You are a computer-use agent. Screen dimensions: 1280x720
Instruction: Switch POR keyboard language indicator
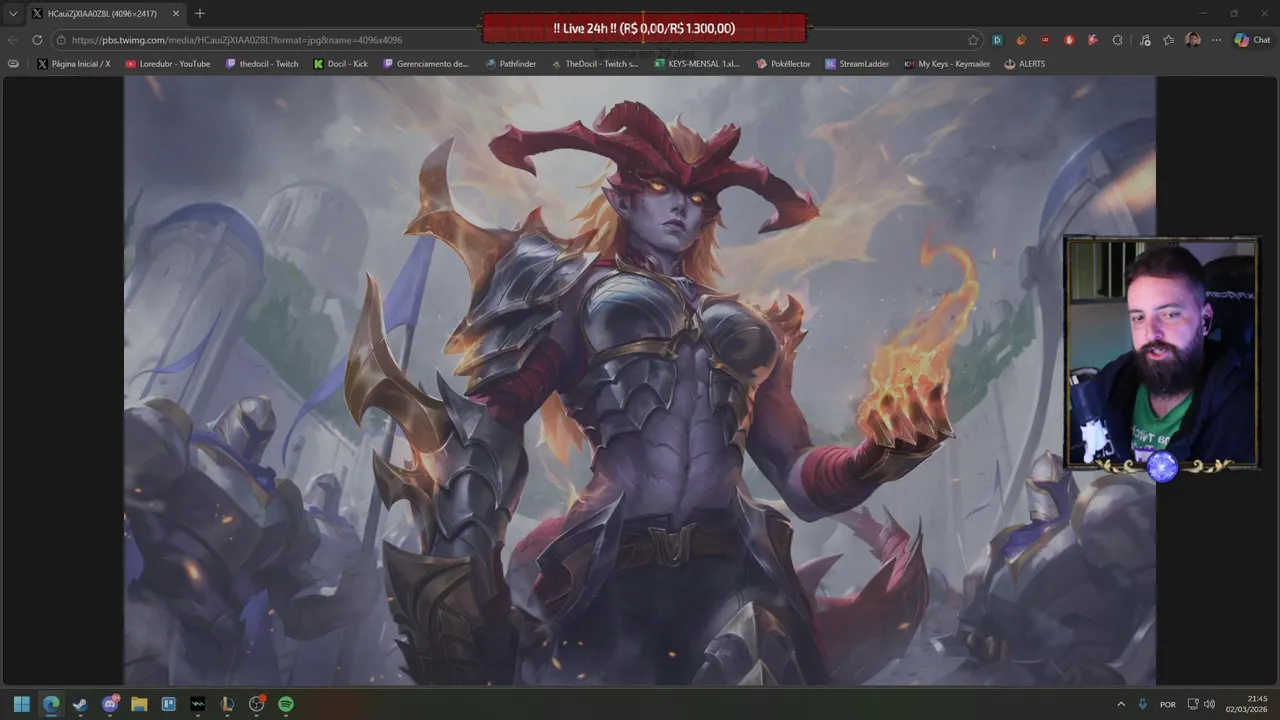(x=1168, y=704)
